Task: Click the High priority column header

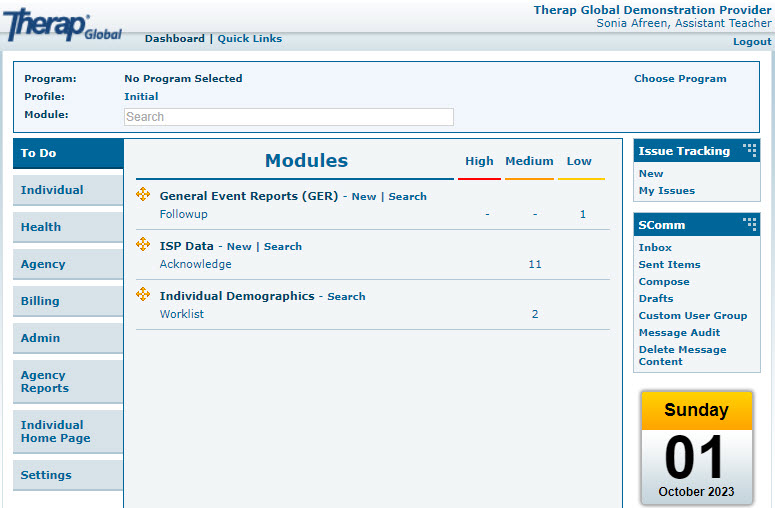Action: pos(479,161)
